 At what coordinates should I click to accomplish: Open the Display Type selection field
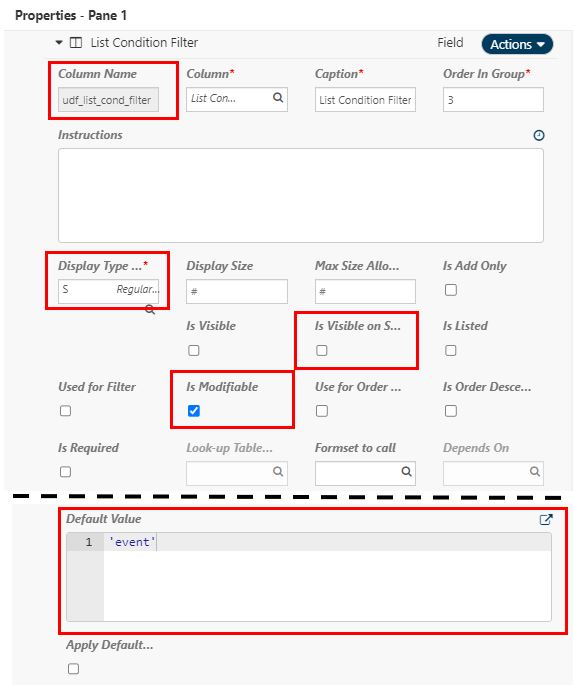[108, 291]
